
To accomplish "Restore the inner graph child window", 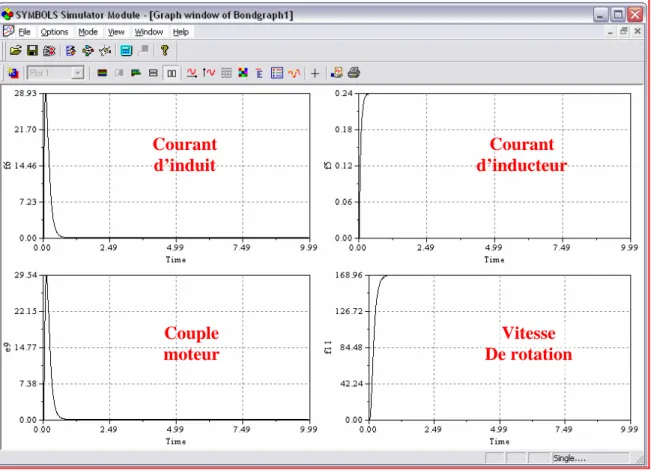I will point(624,32).
